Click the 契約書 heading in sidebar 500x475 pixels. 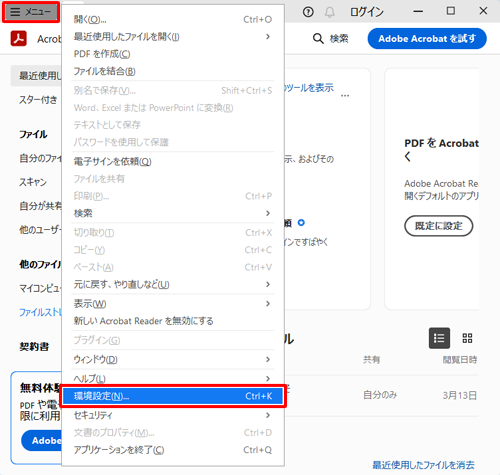tap(34, 347)
